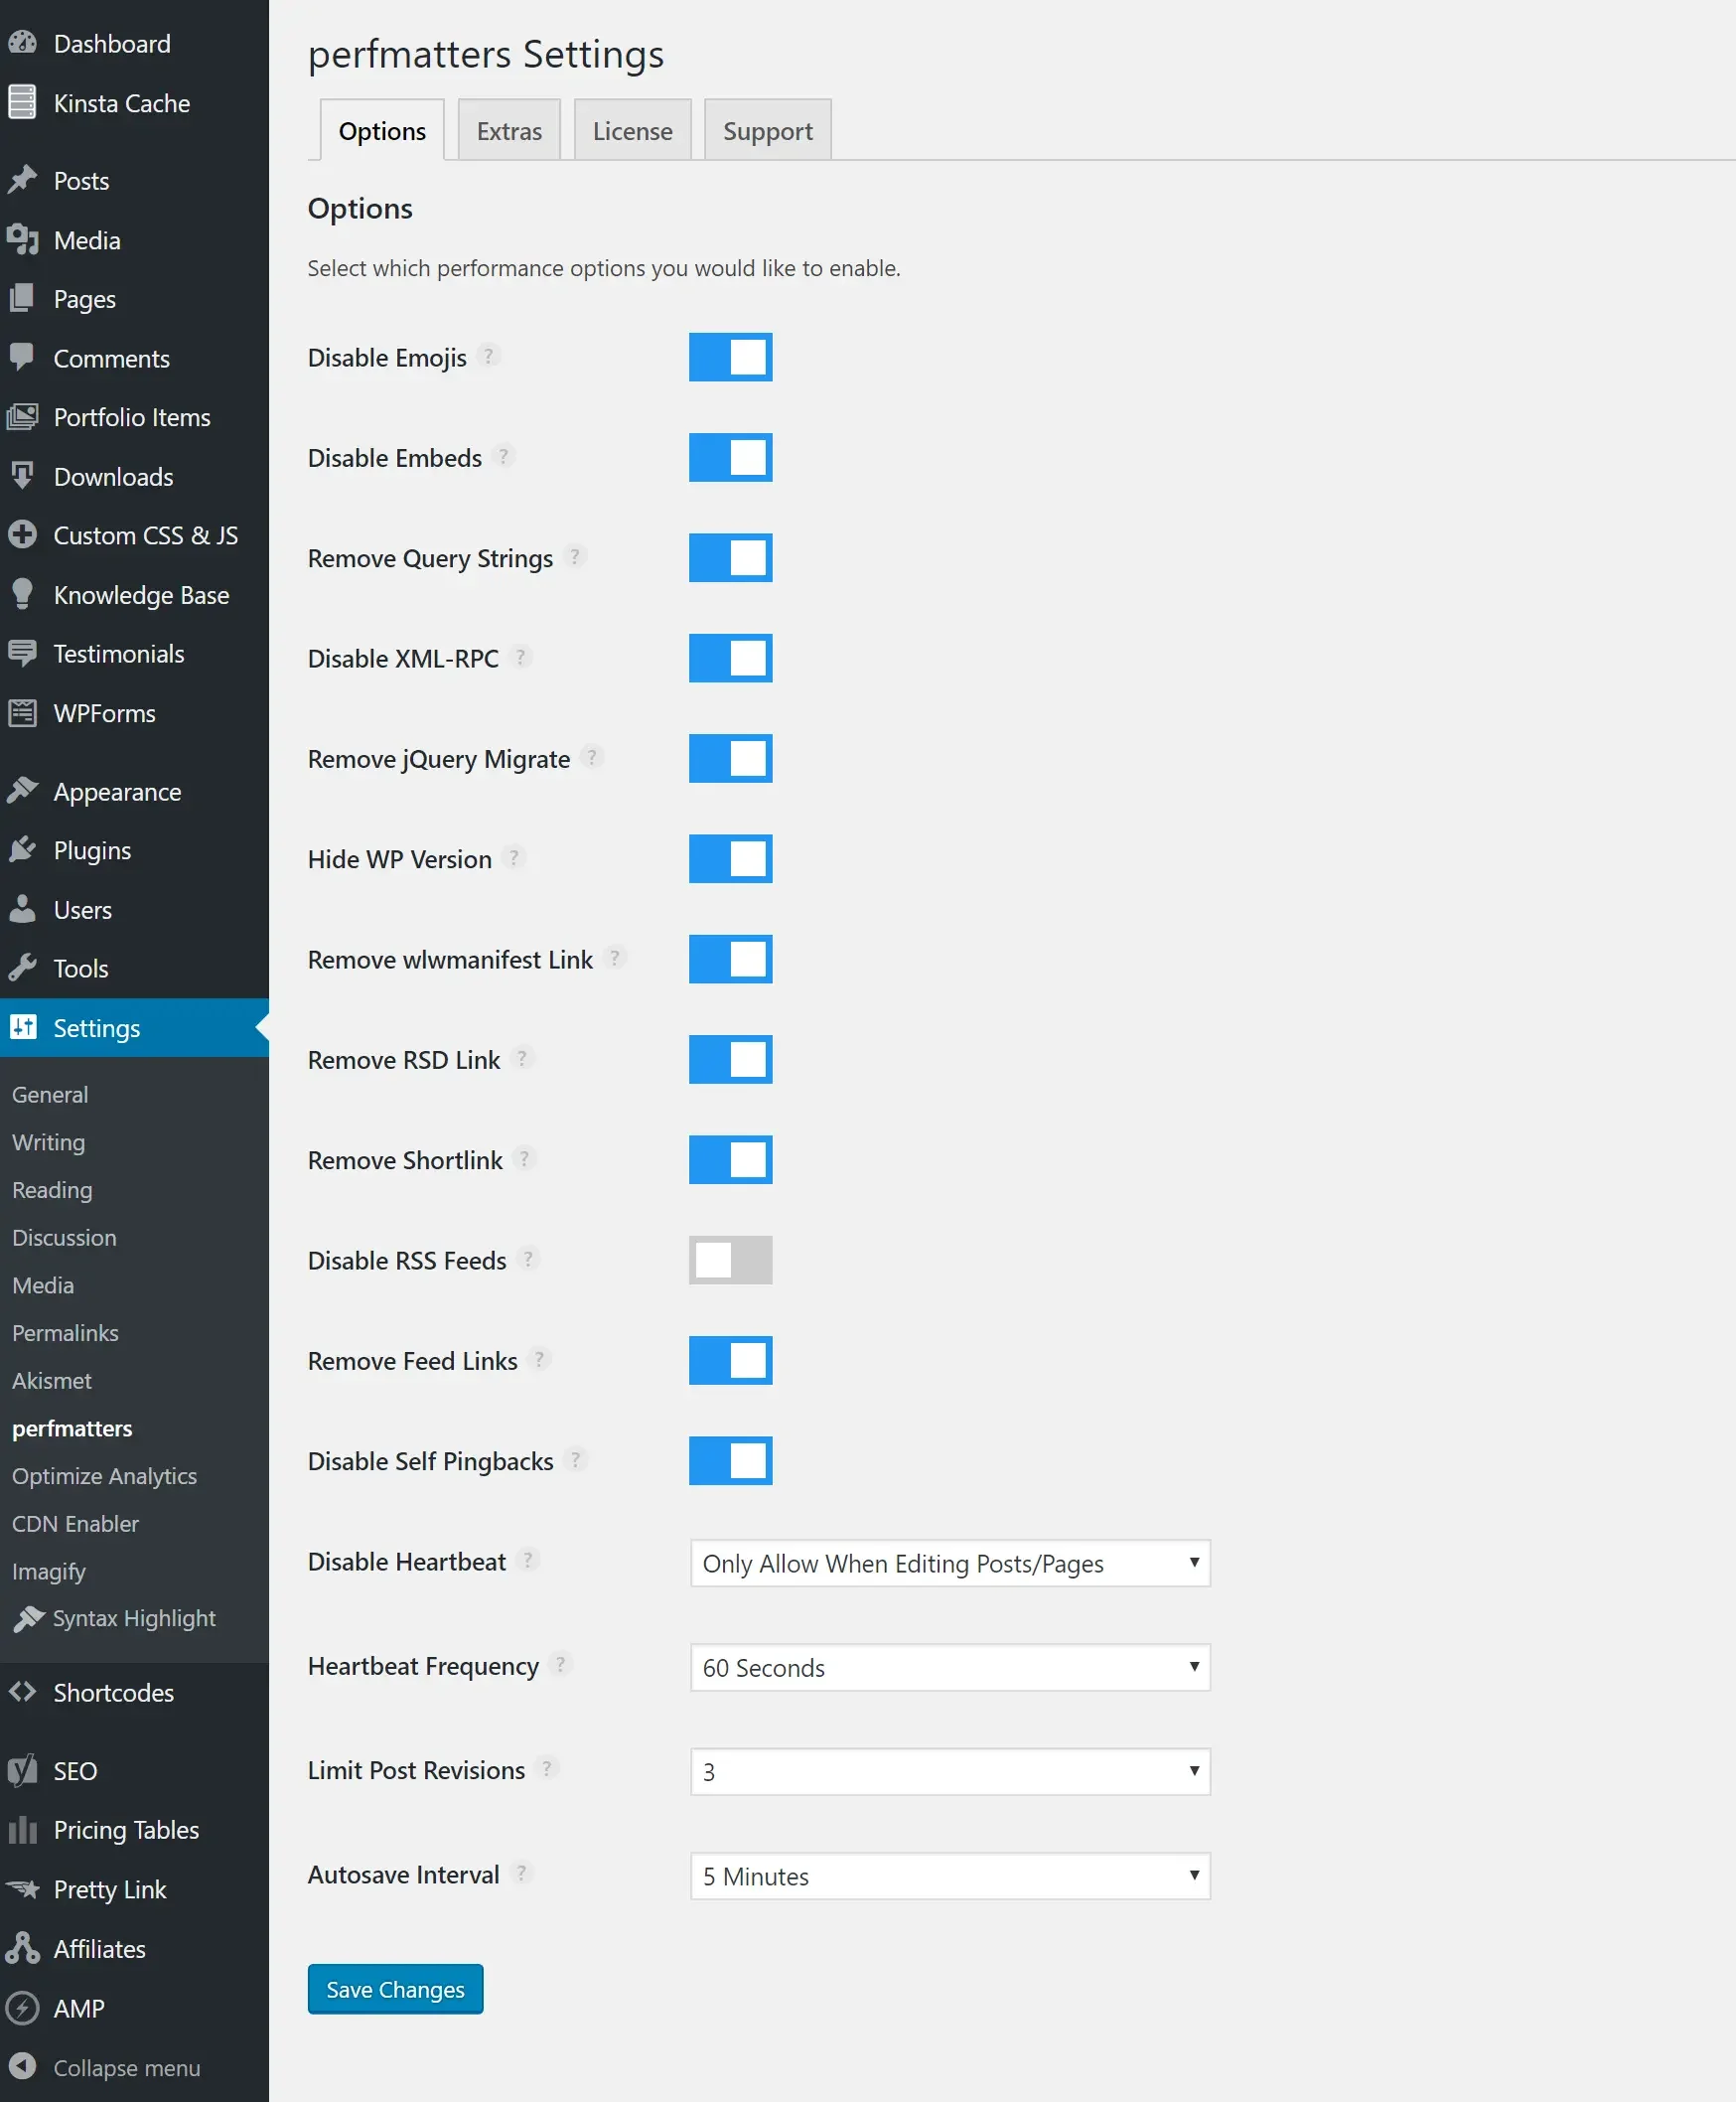
Task: Click the AMP lightning icon
Action: click(x=24, y=2009)
